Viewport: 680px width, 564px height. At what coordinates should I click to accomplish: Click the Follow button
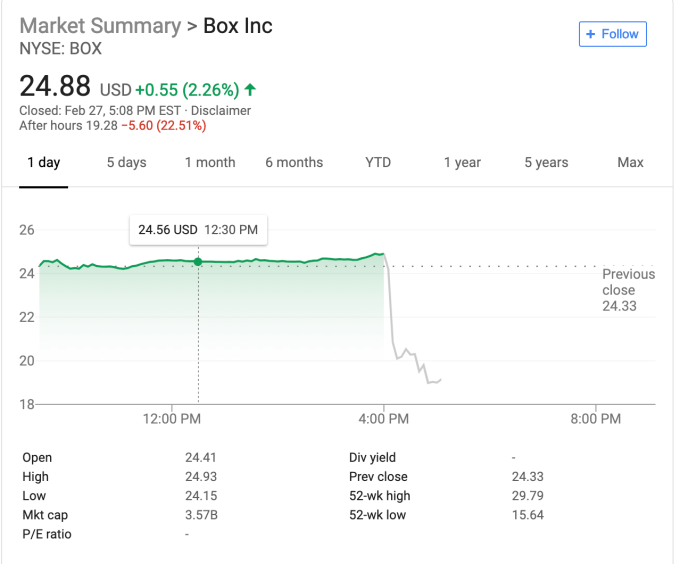point(613,34)
